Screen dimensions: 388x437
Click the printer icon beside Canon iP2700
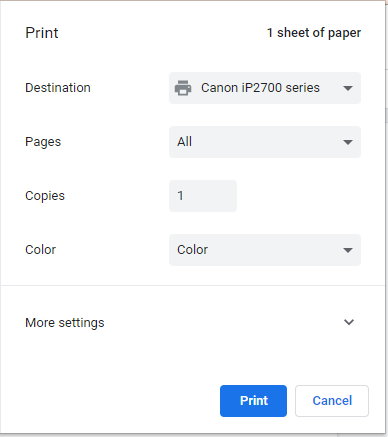[x=183, y=88]
